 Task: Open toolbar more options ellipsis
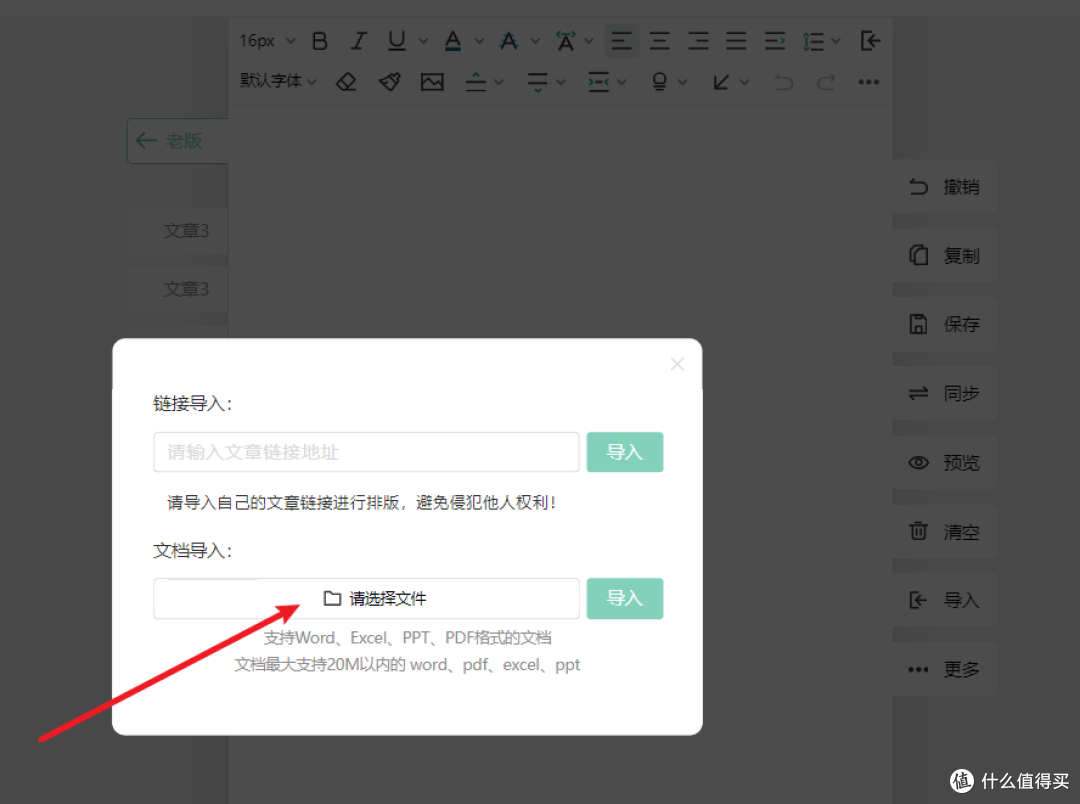(x=869, y=82)
